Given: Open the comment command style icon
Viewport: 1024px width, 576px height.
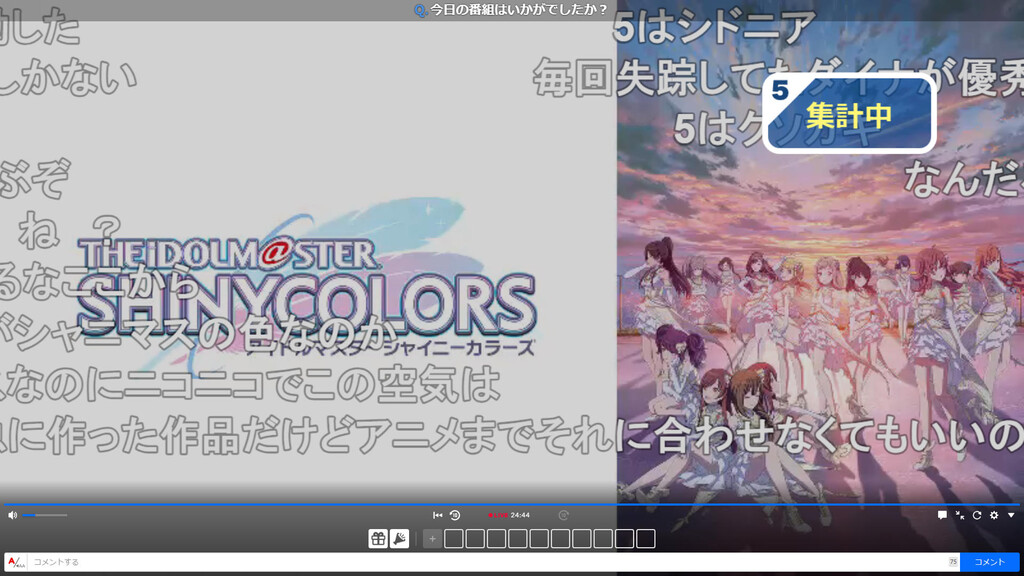Looking at the screenshot, I should point(16,562).
